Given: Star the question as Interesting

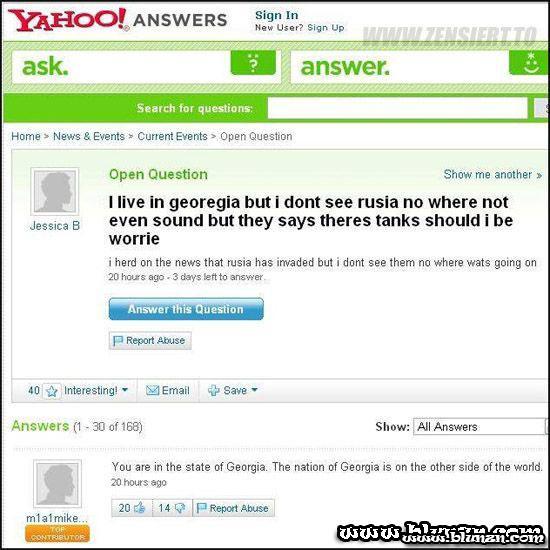Looking at the screenshot, I should coord(52,391).
